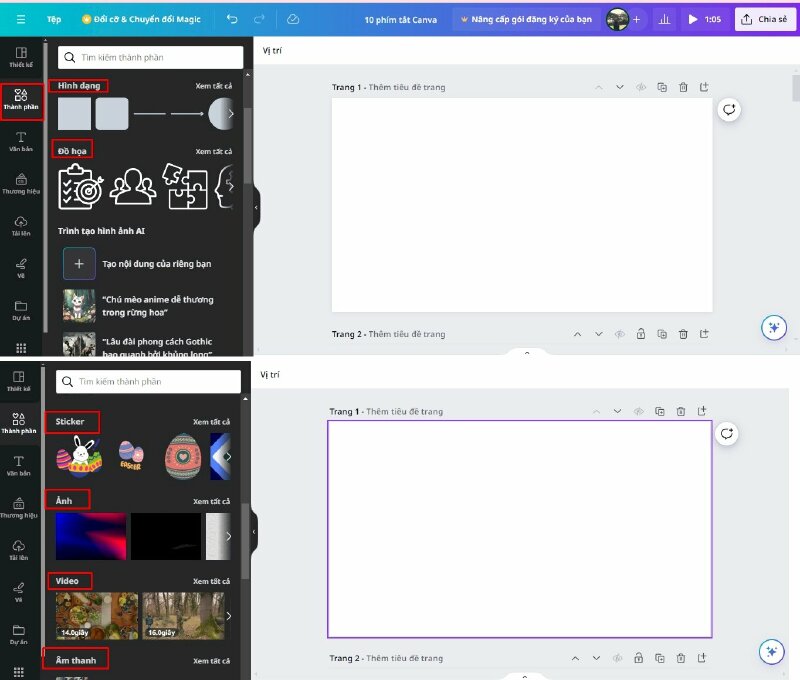Open the hamburger main menu
Viewport: 800px width, 680px height.
click(x=20, y=19)
